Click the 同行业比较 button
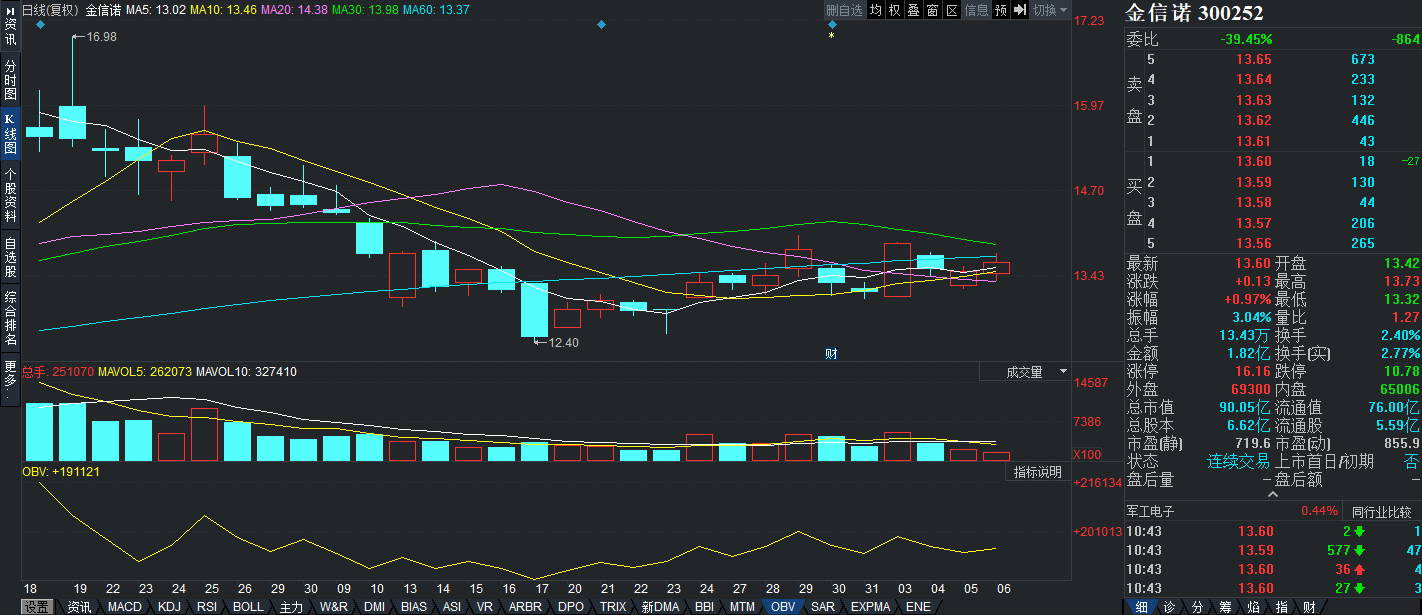1422x615 pixels. coord(1384,511)
